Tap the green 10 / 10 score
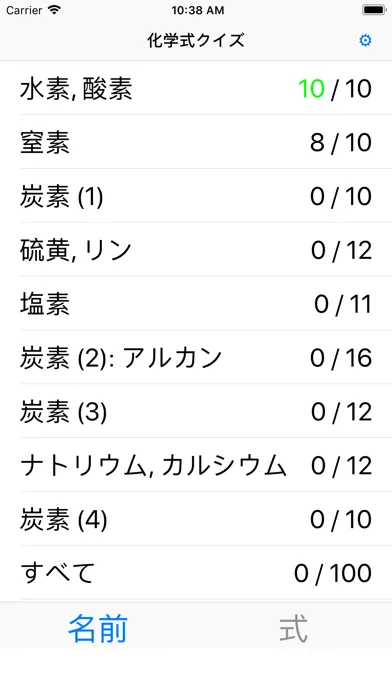 pyautogui.click(x=335, y=89)
